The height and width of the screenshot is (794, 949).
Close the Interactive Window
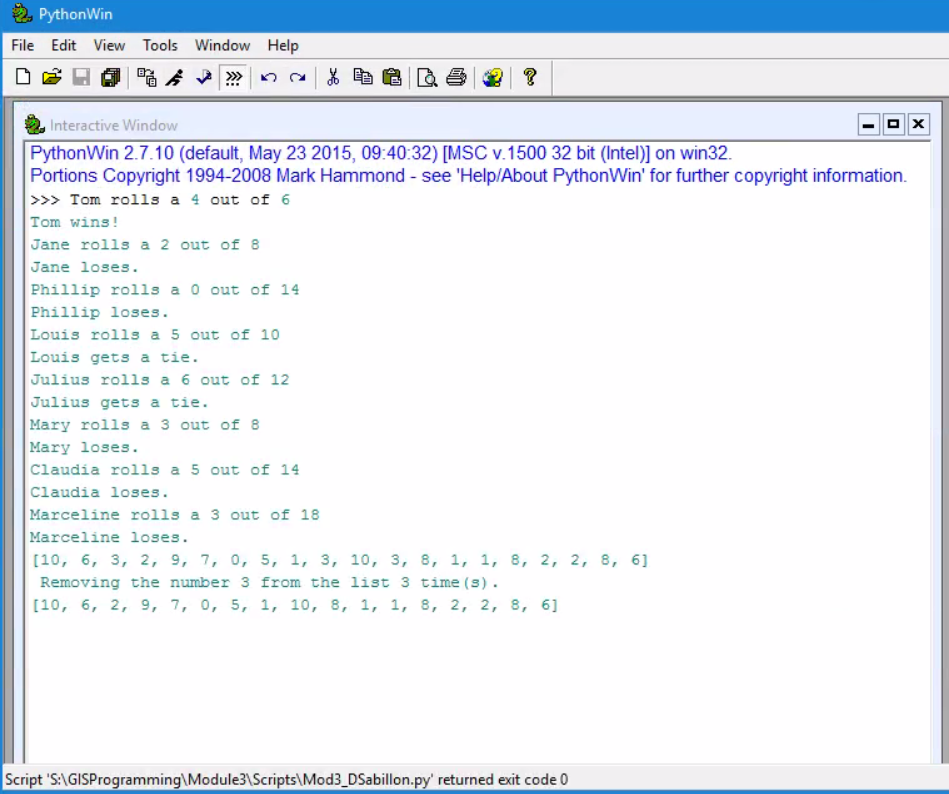click(x=918, y=125)
